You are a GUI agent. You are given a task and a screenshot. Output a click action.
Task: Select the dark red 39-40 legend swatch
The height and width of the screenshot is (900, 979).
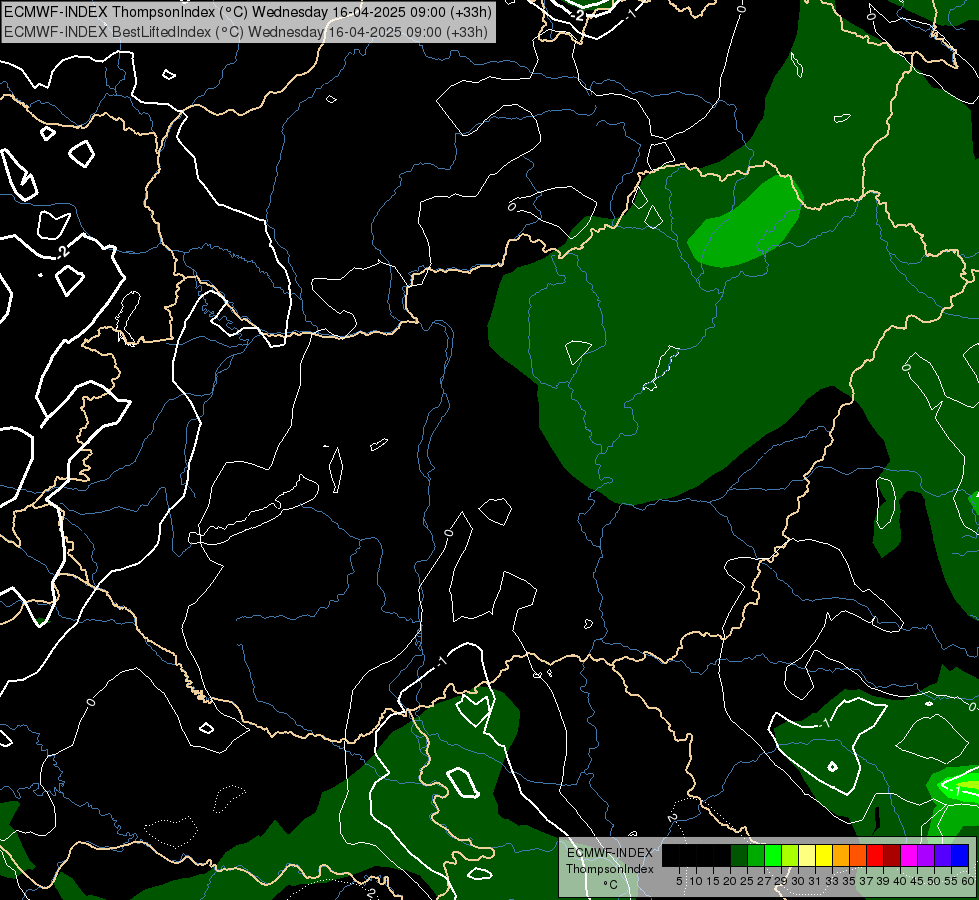(892, 855)
